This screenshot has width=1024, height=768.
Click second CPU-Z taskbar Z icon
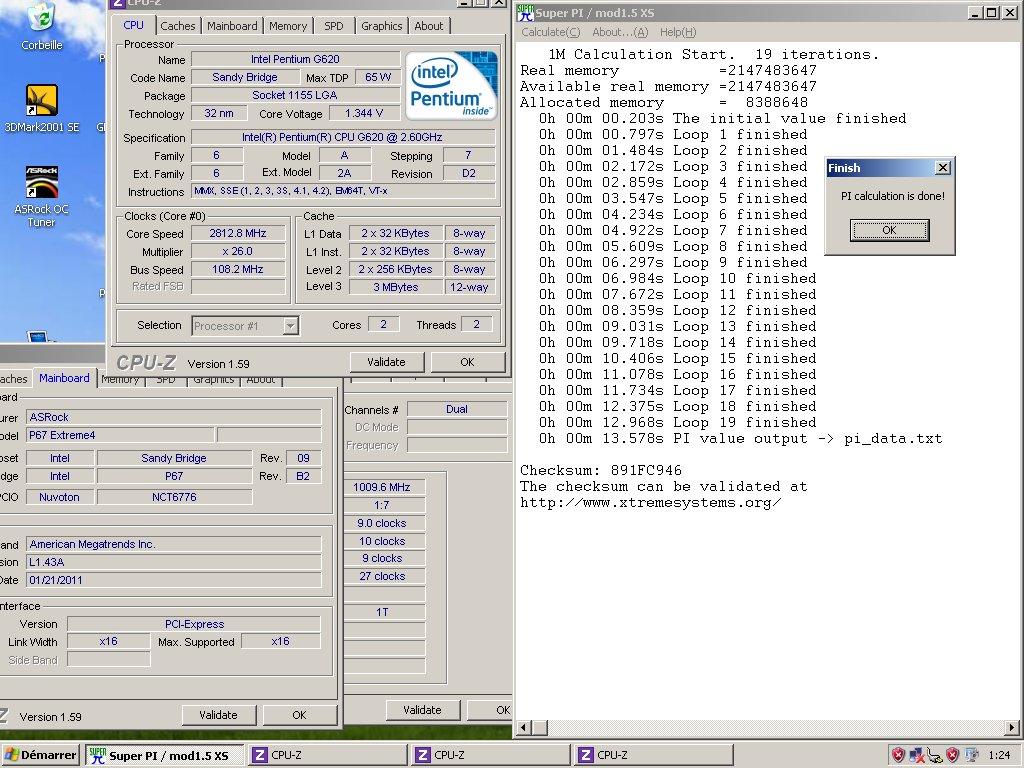423,755
